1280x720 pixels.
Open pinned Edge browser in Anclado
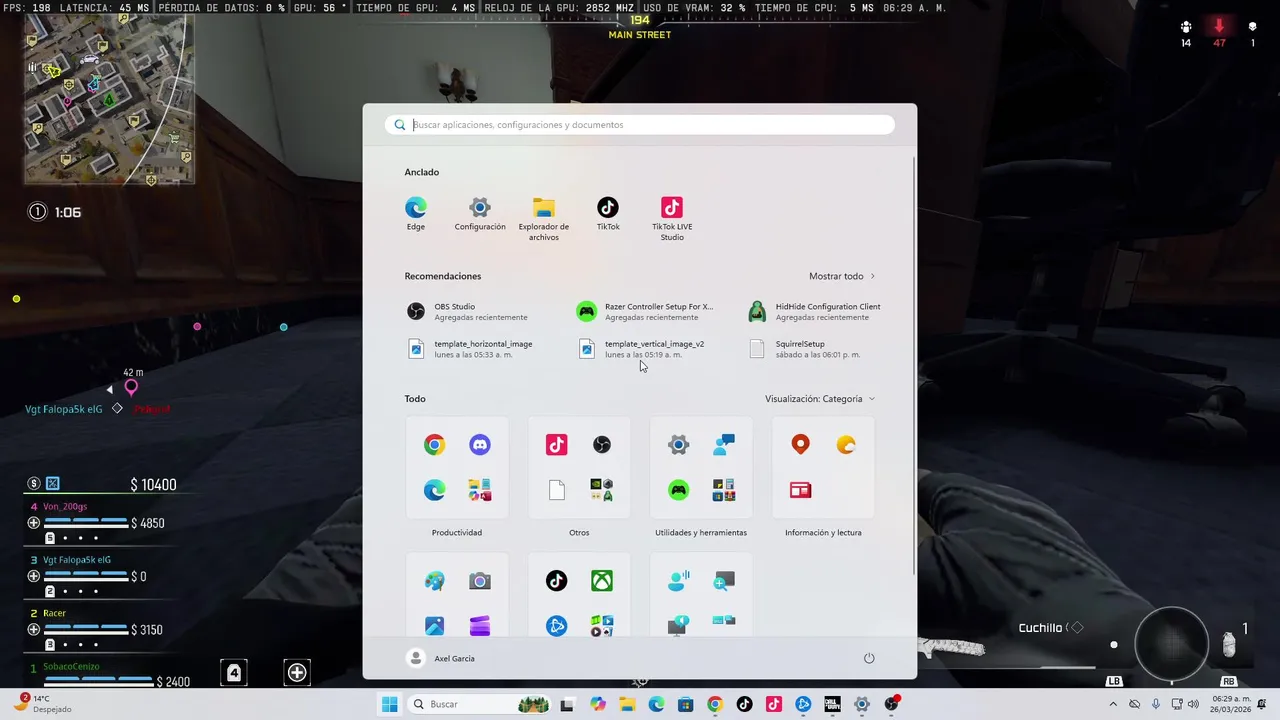tap(416, 214)
